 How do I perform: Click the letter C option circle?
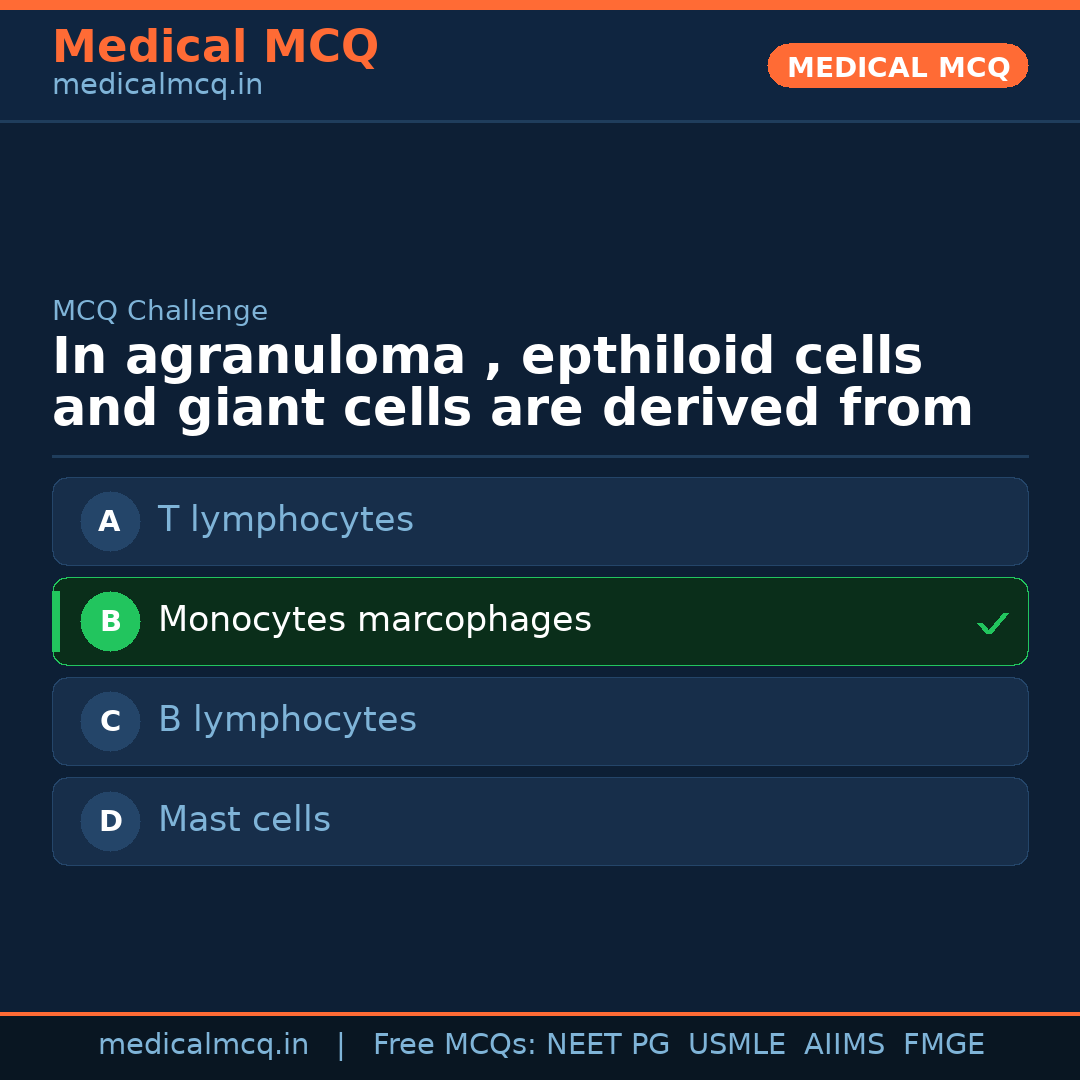point(110,721)
